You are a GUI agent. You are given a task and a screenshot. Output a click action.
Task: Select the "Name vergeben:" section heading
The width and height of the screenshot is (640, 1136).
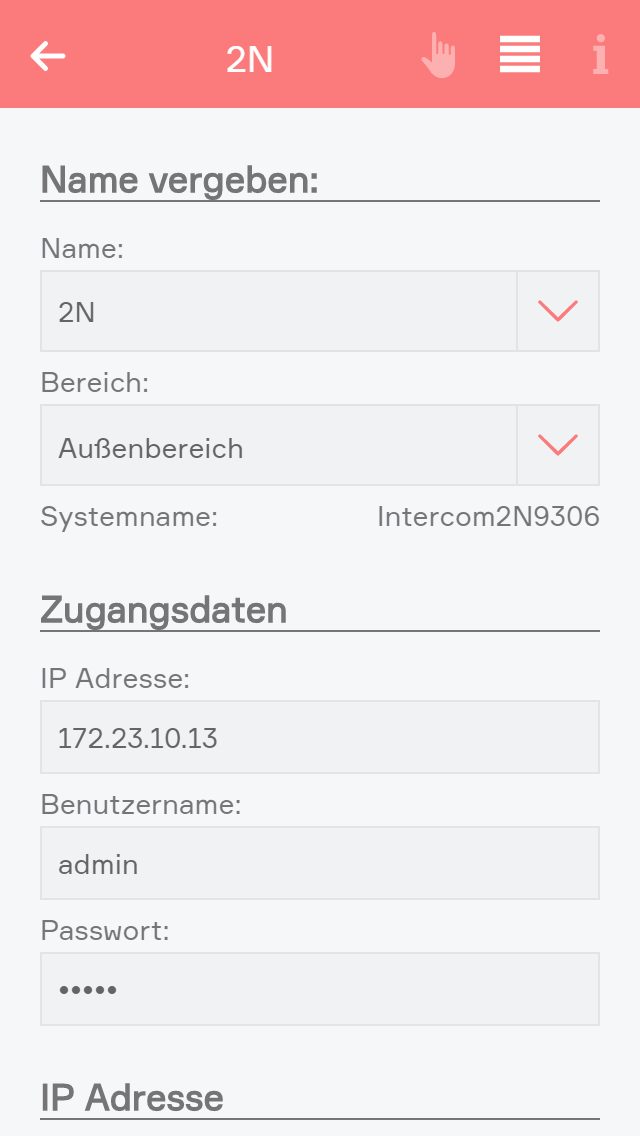[179, 181]
